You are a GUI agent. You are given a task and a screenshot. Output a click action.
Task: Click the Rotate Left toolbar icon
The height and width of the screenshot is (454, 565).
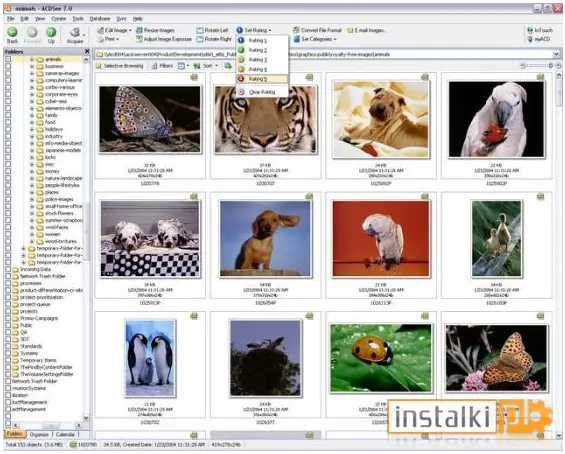[200, 30]
